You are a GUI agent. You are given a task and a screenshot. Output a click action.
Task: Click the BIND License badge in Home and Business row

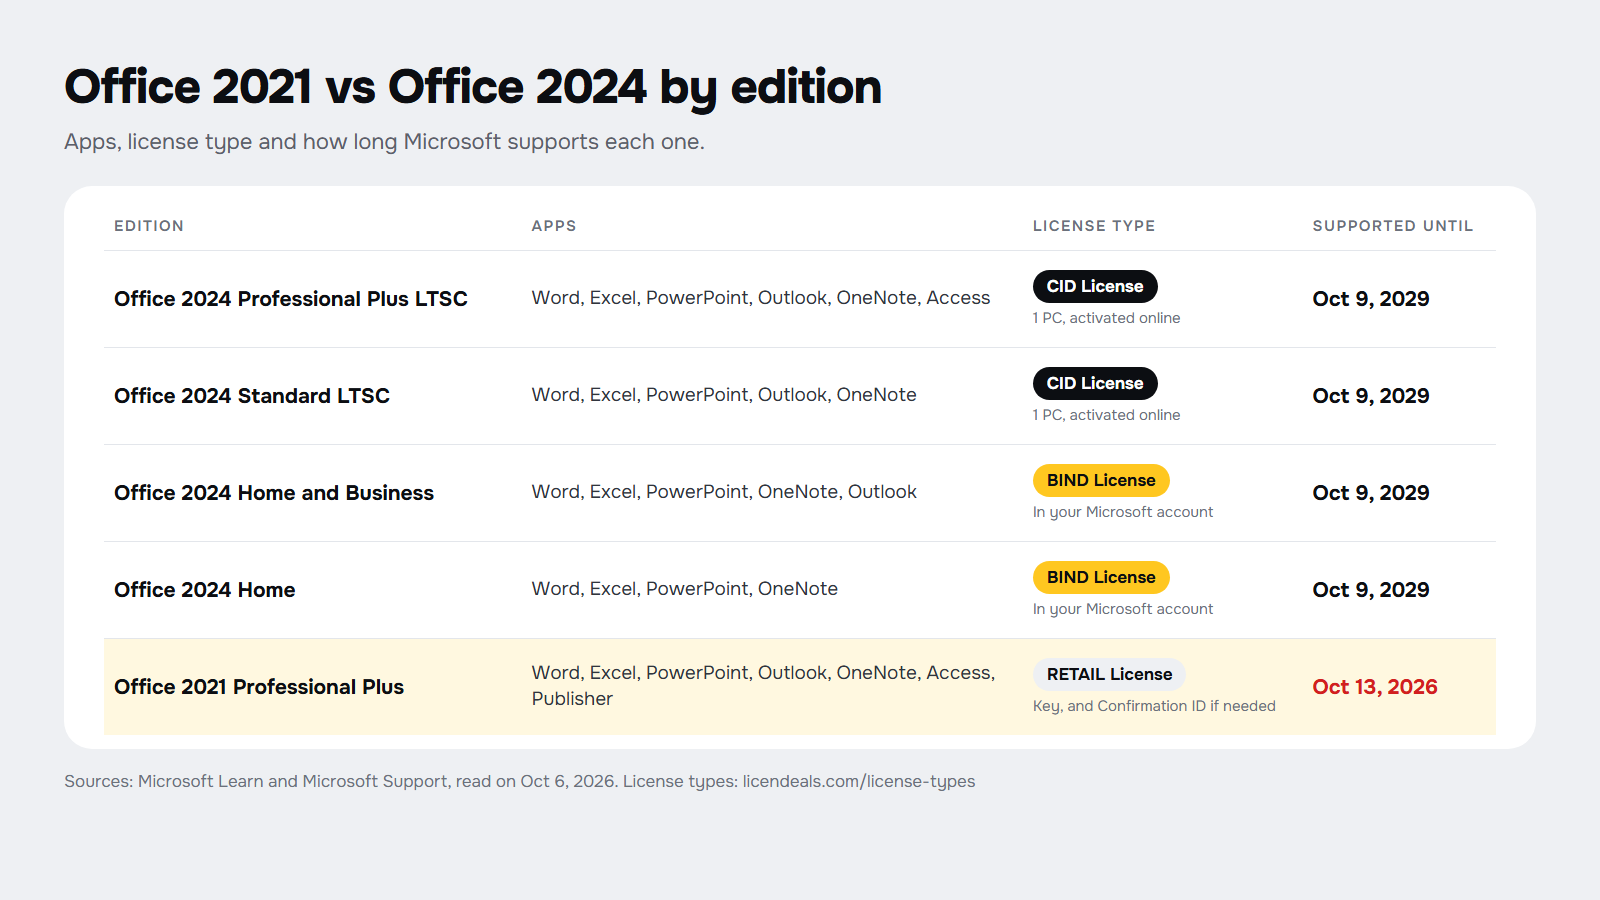point(1101,480)
